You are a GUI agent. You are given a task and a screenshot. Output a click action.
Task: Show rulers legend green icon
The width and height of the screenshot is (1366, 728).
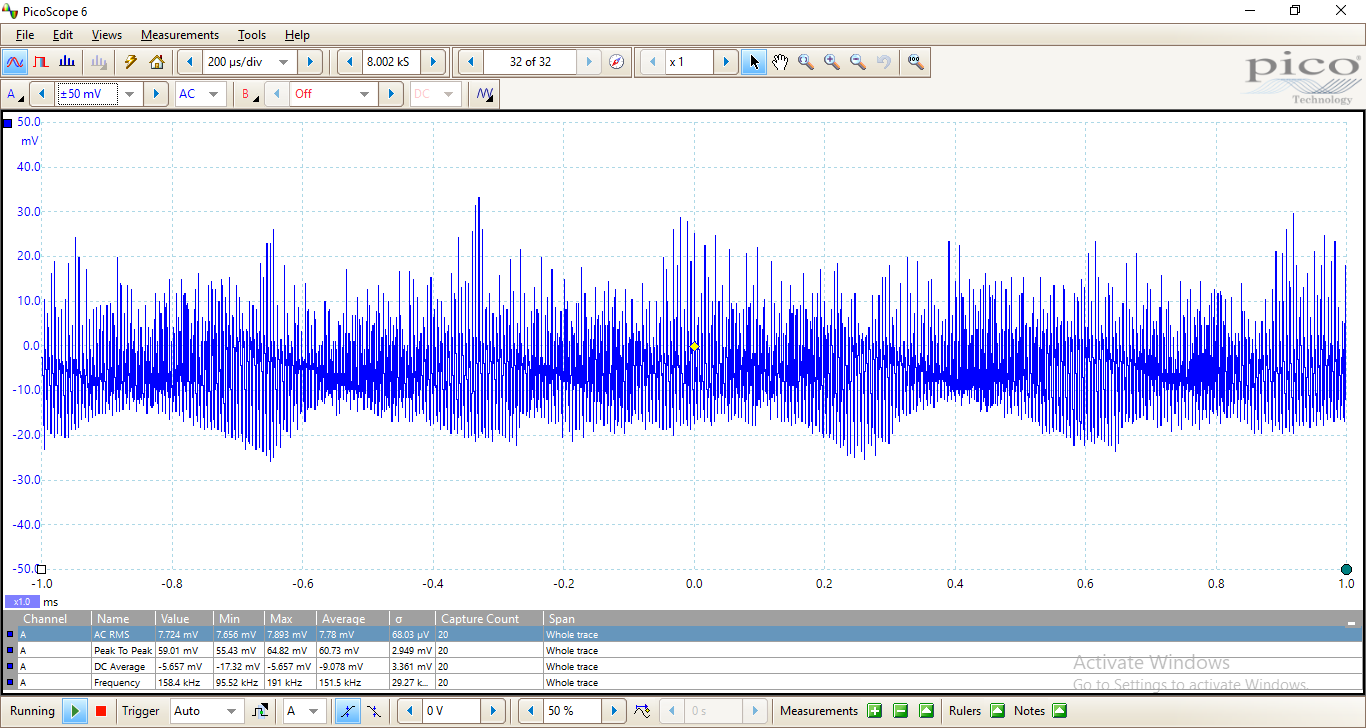[997, 711]
